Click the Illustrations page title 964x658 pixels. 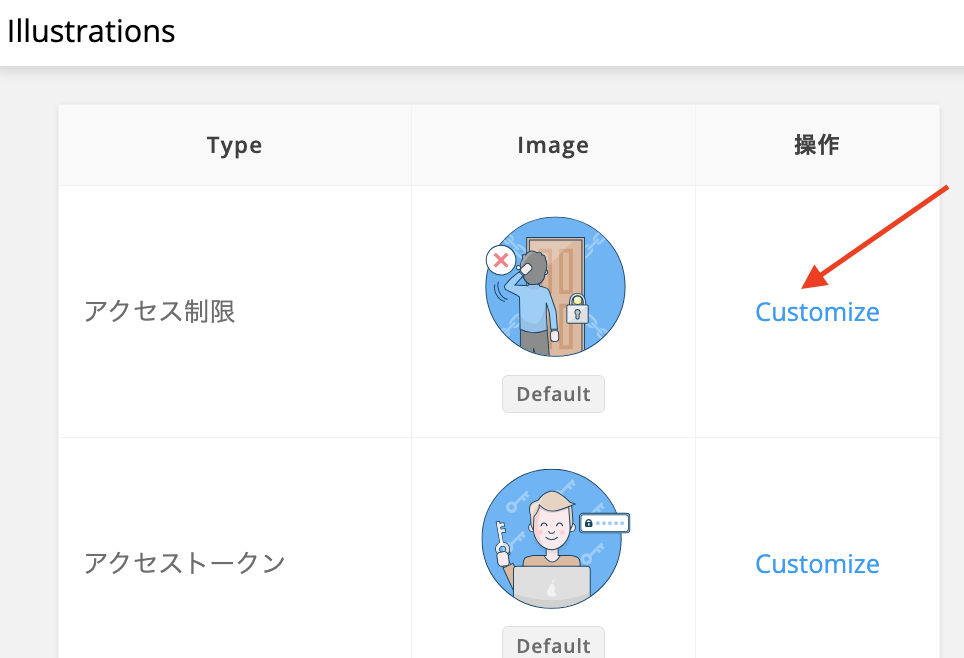pos(91,32)
